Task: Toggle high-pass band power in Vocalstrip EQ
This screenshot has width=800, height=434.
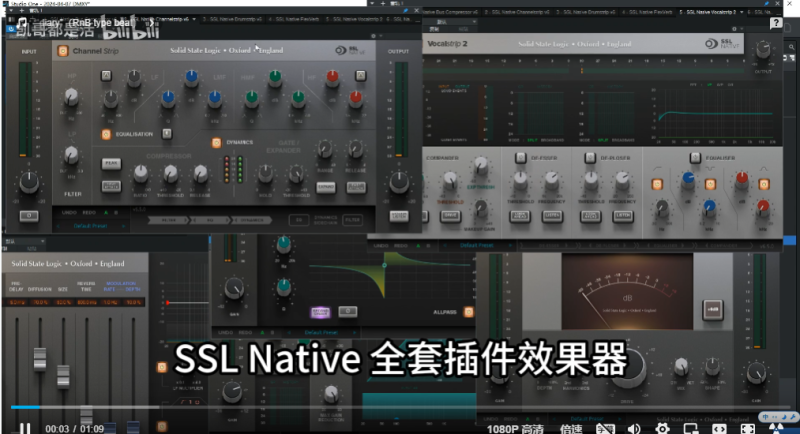Action: point(657,184)
